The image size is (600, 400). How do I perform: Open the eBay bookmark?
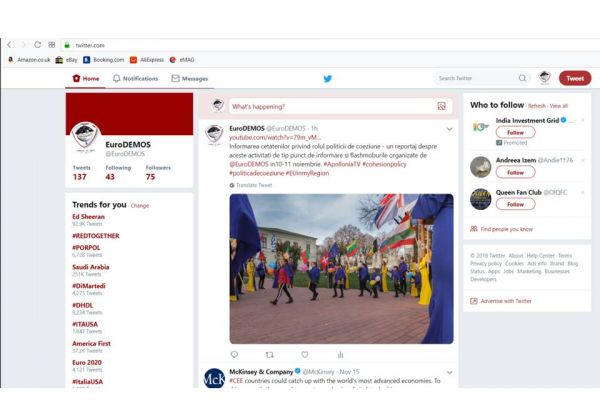pos(67,60)
